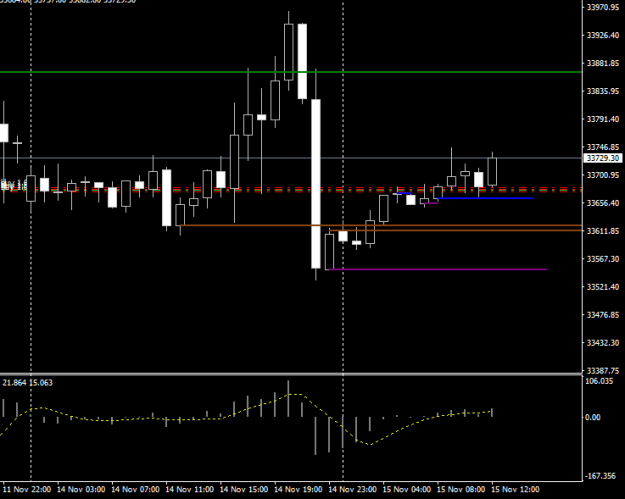Select the upper brown horizontal line

381,226
